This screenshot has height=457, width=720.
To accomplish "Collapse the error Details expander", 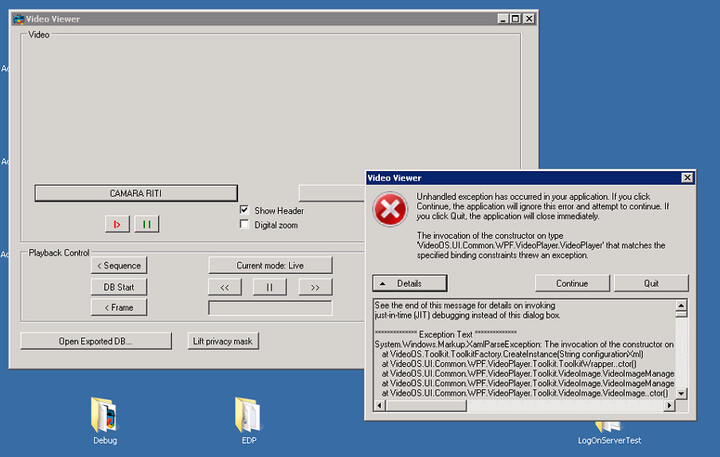I will (x=410, y=283).
